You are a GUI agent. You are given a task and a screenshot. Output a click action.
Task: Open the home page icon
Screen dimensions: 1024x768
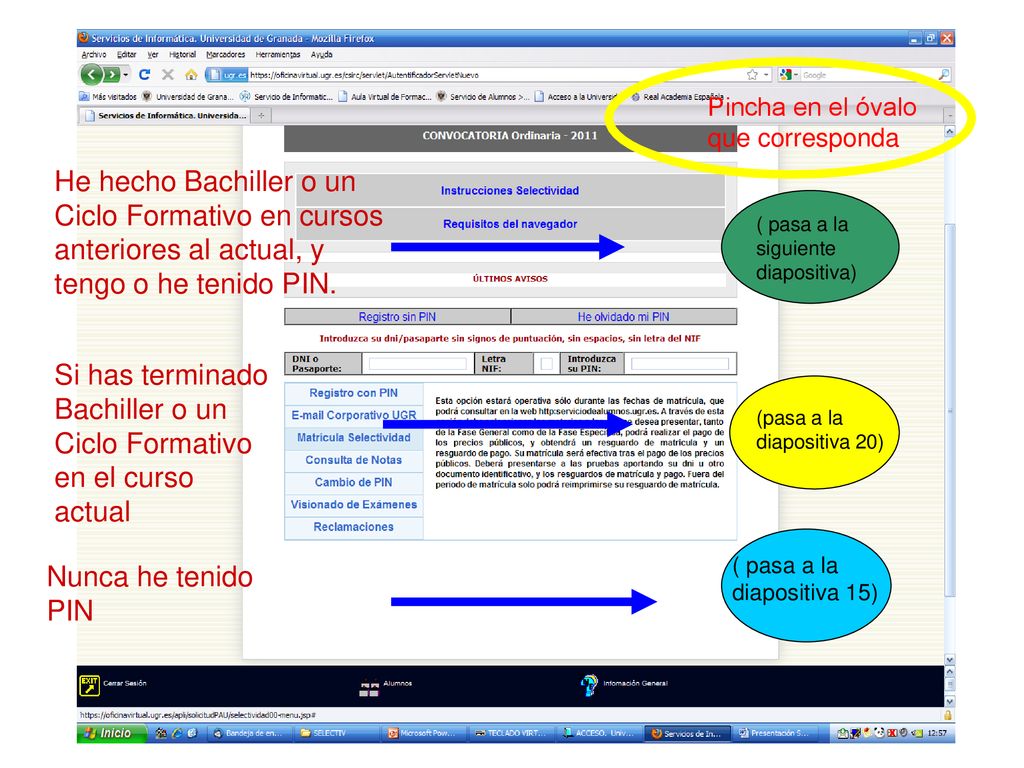[x=191, y=74]
